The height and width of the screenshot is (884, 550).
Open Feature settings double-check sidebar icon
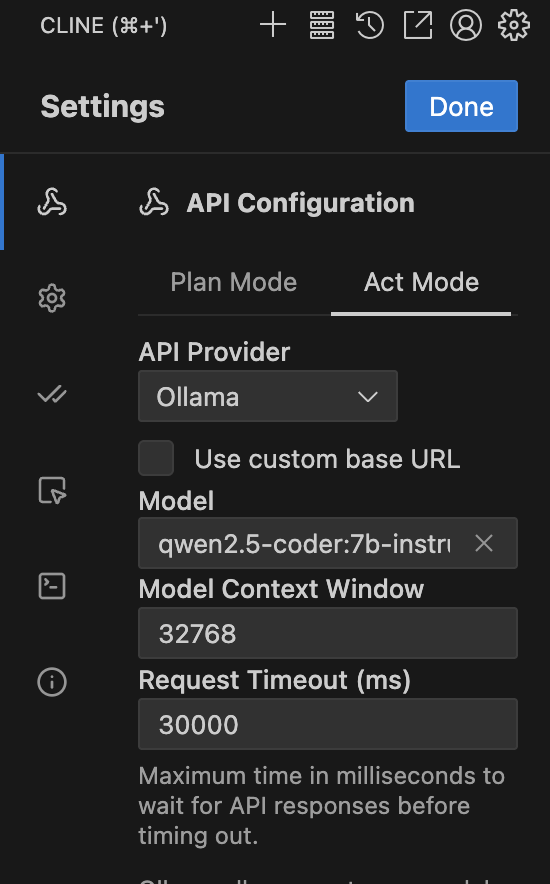[x=52, y=394]
